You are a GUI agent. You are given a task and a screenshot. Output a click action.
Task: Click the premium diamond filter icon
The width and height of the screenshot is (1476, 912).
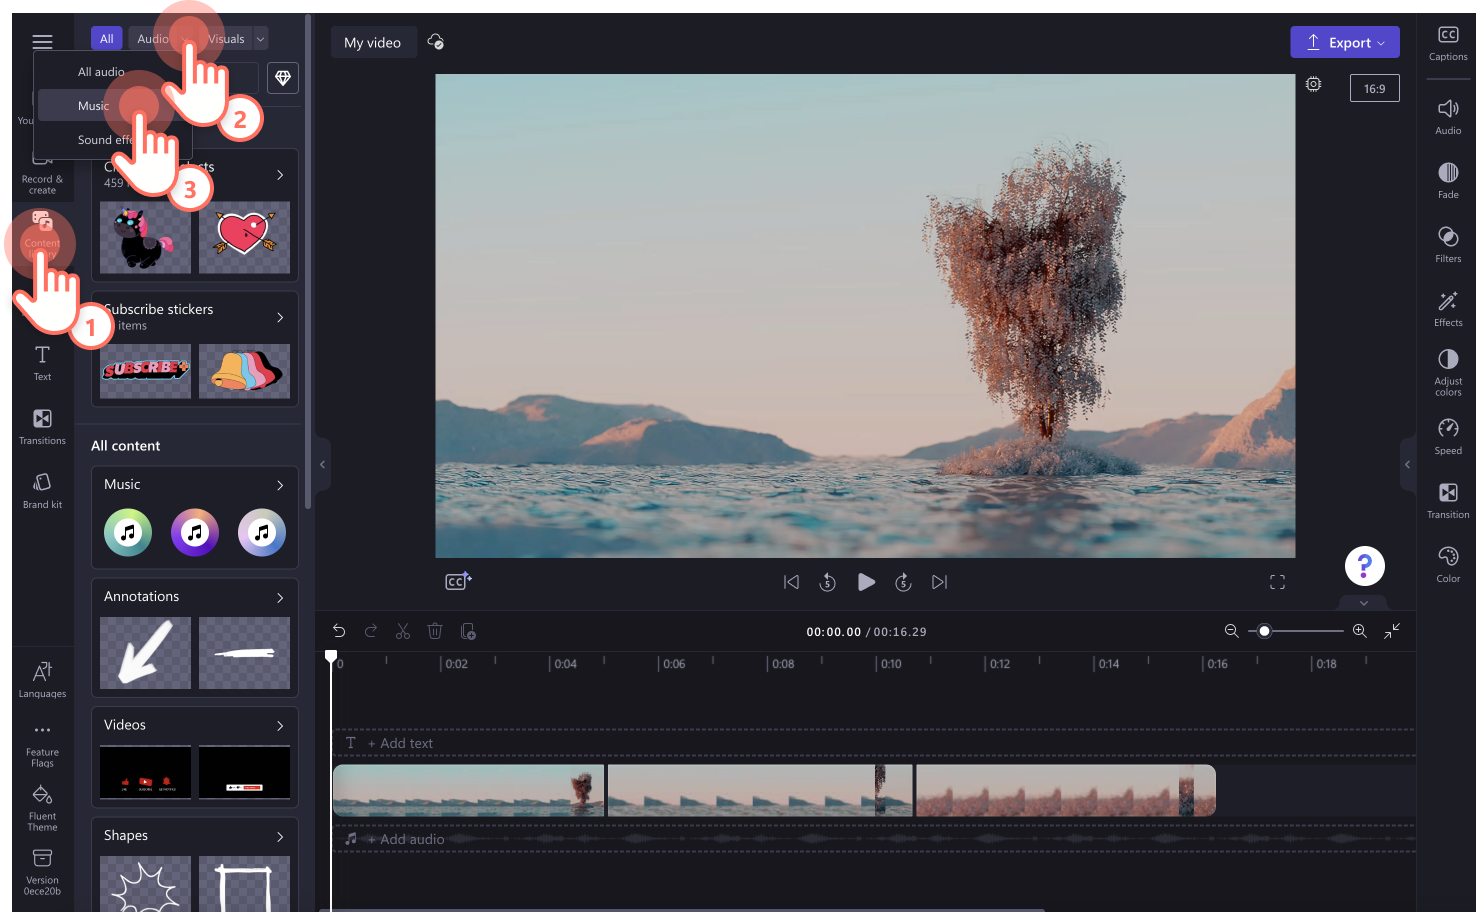click(x=283, y=78)
